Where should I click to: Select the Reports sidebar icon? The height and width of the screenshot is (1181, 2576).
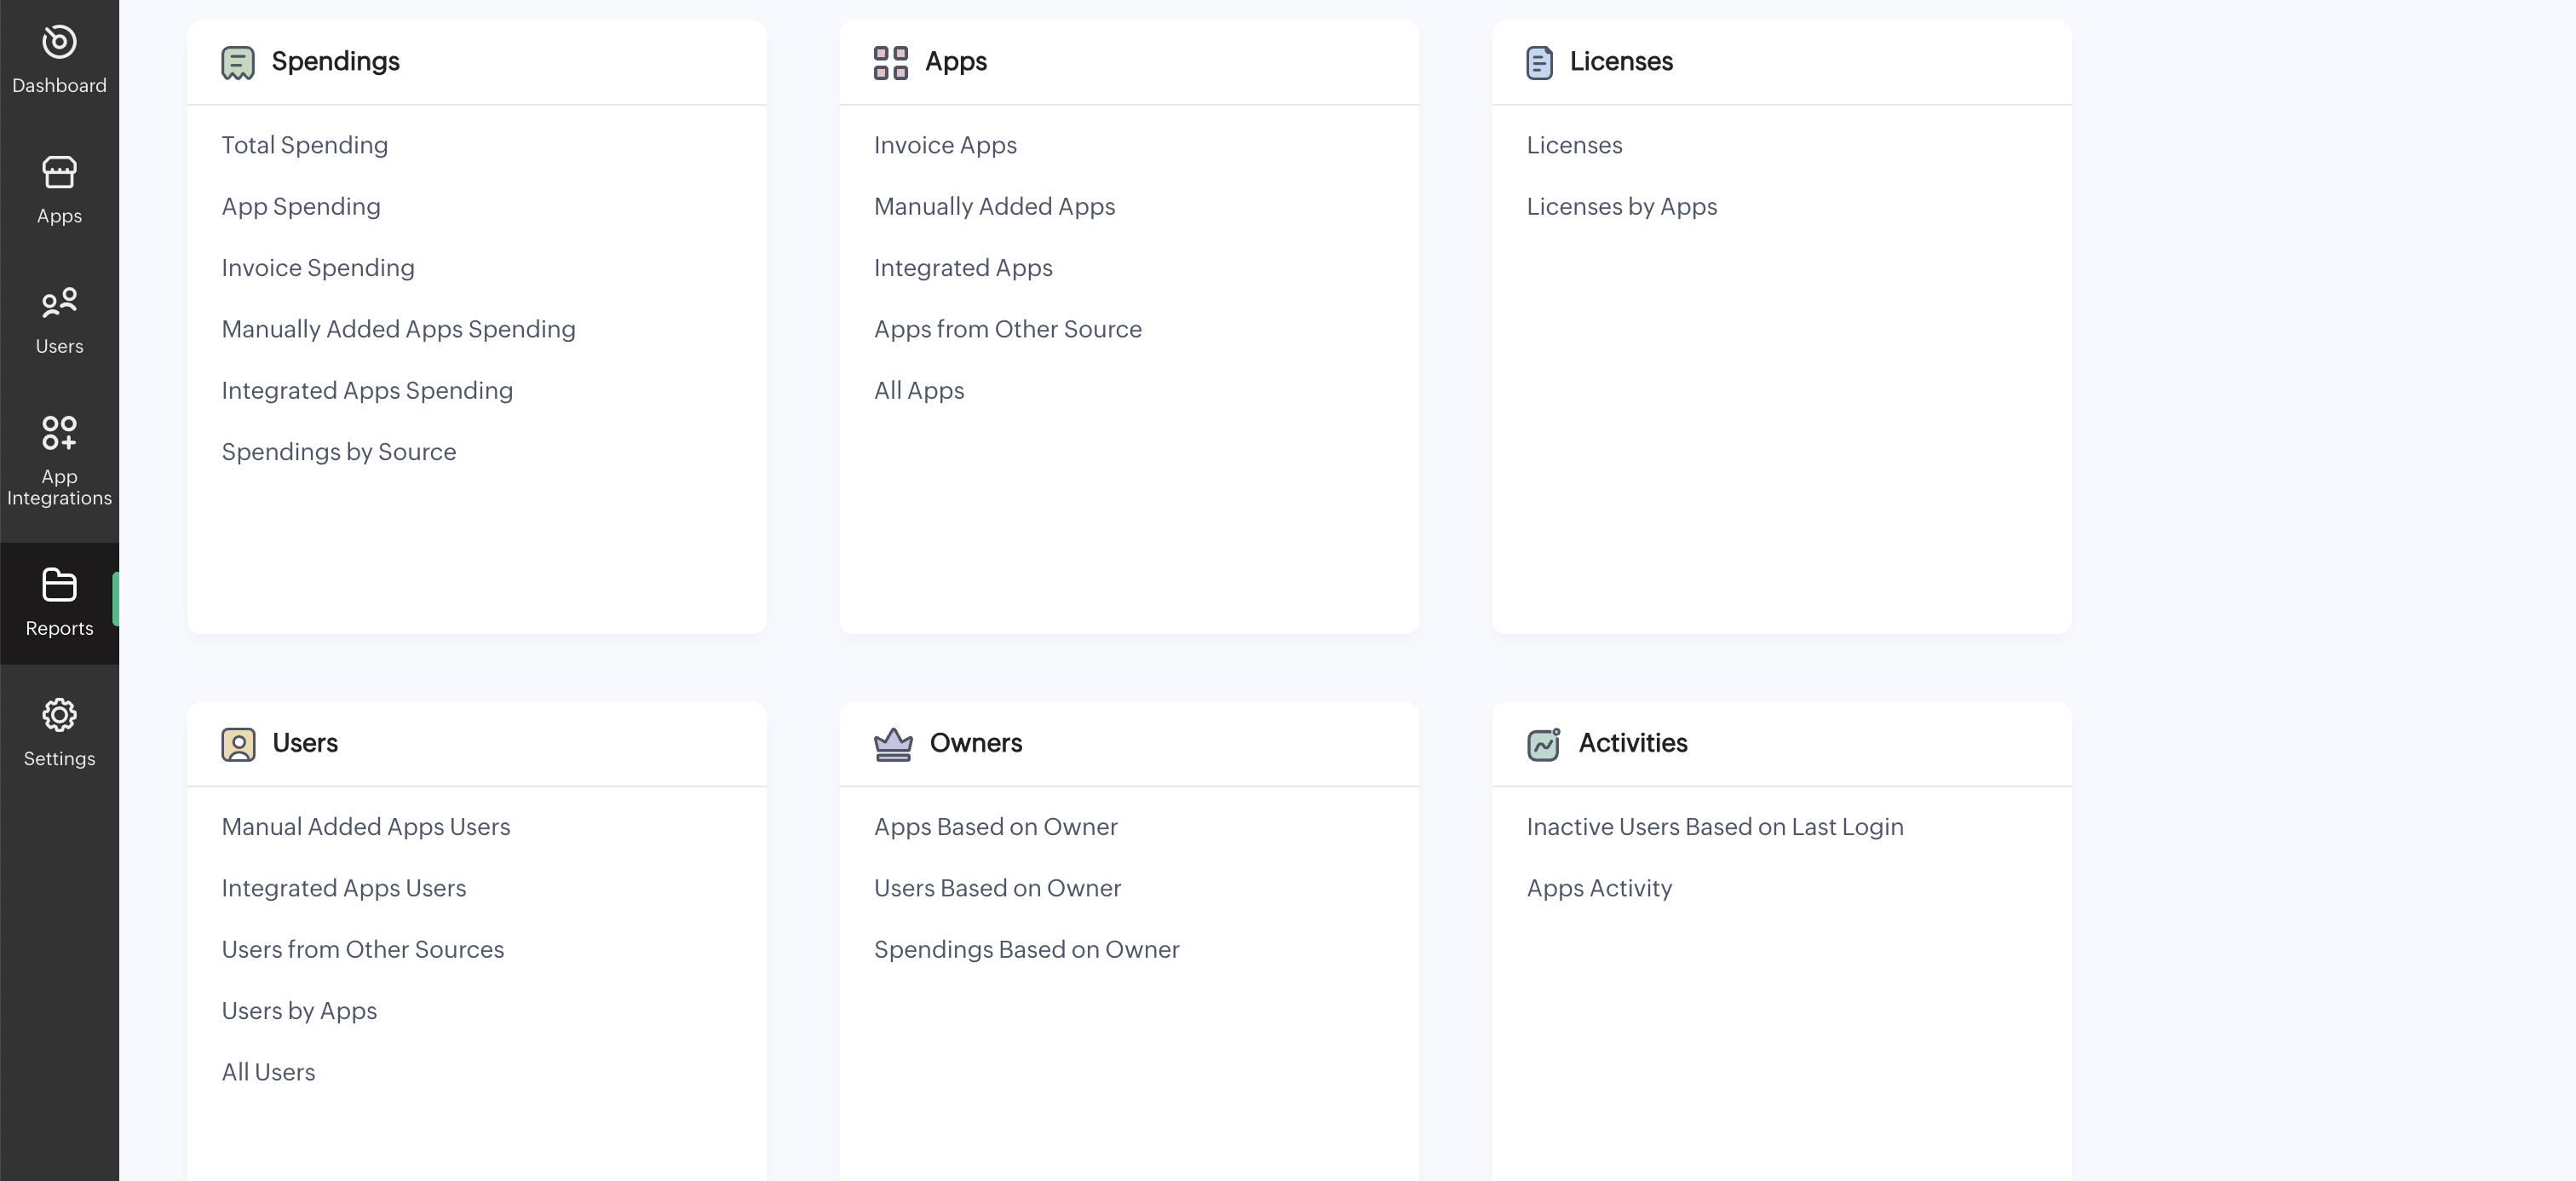click(59, 602)
